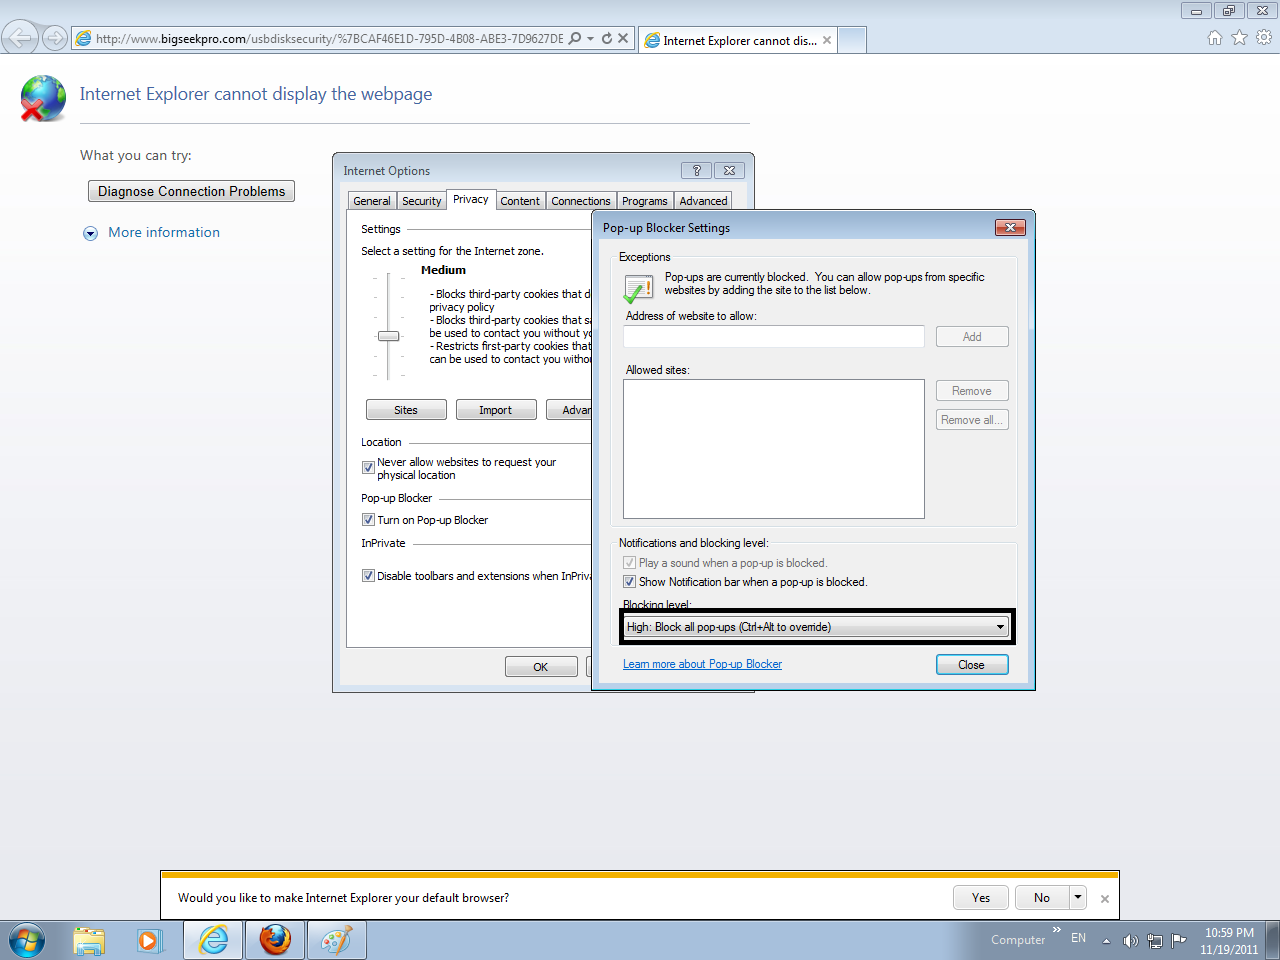The height and width of the screenshot is (960, 1280).
Task: Click the Help question mark in Internet Options
Action: [x=697, y=171]
